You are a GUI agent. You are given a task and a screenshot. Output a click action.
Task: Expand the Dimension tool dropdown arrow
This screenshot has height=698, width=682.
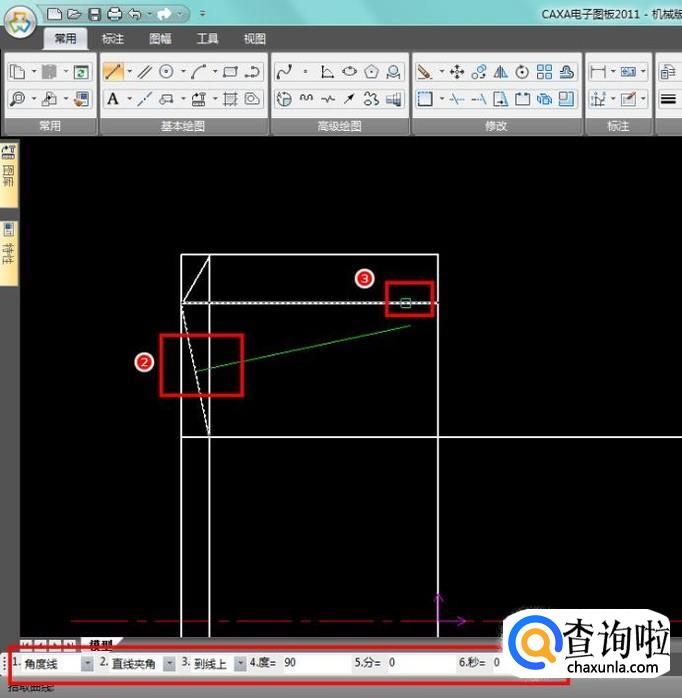pyautogui.click(x=613, y=71)
